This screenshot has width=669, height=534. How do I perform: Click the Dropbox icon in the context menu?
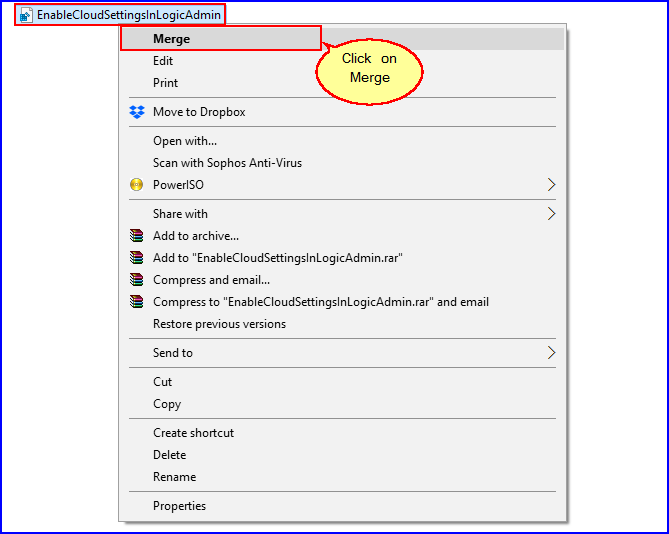[137, 112]
